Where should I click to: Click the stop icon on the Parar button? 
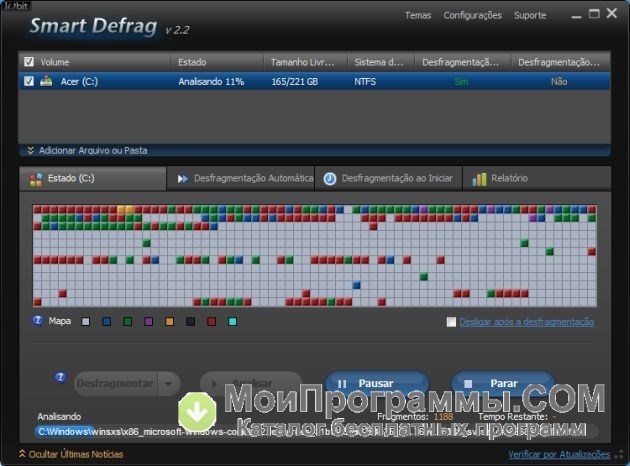point(468,384)
